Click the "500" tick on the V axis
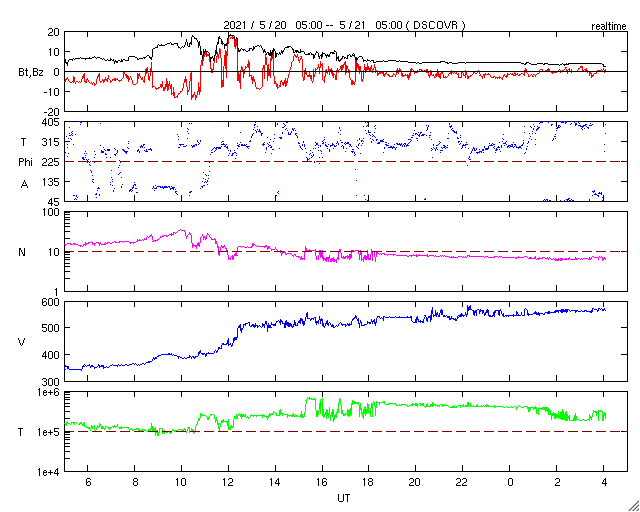This screenshot has width=640, height=512. [51, 328]
